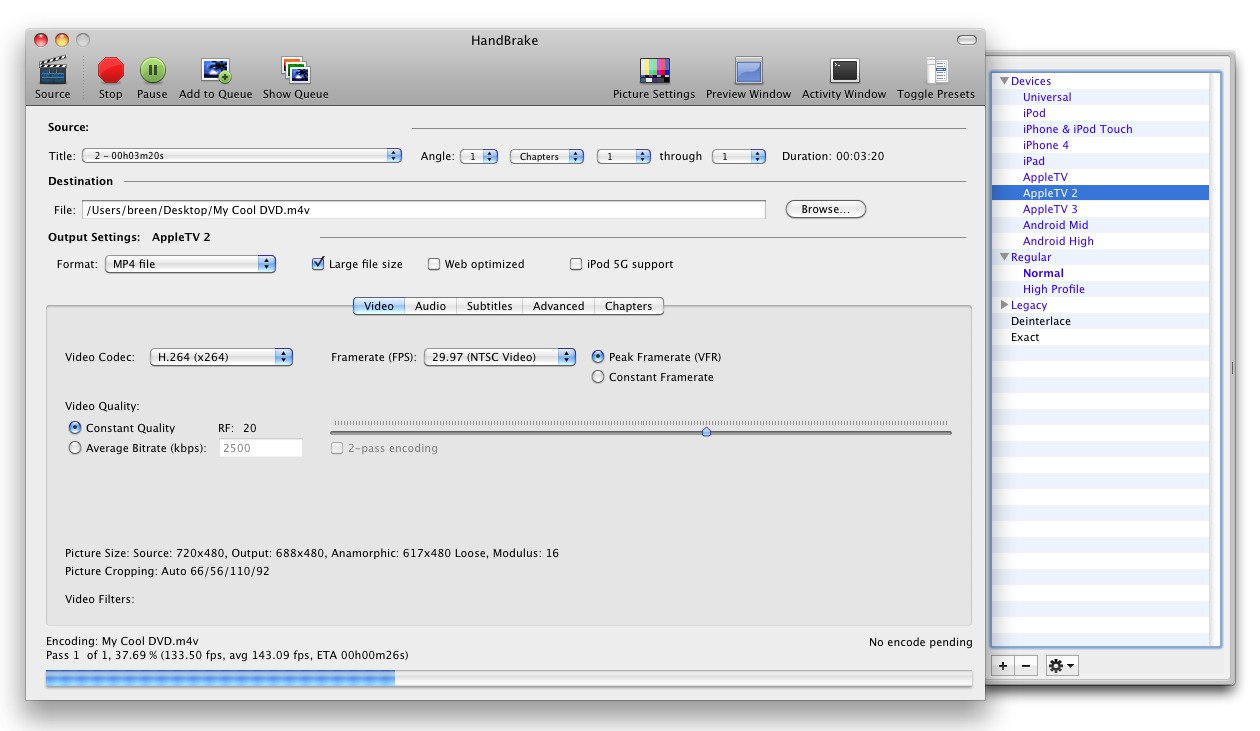Open the ending chapter dropdown after through
The height and width of the screenshot is (731, 1260).
[739, 156]
